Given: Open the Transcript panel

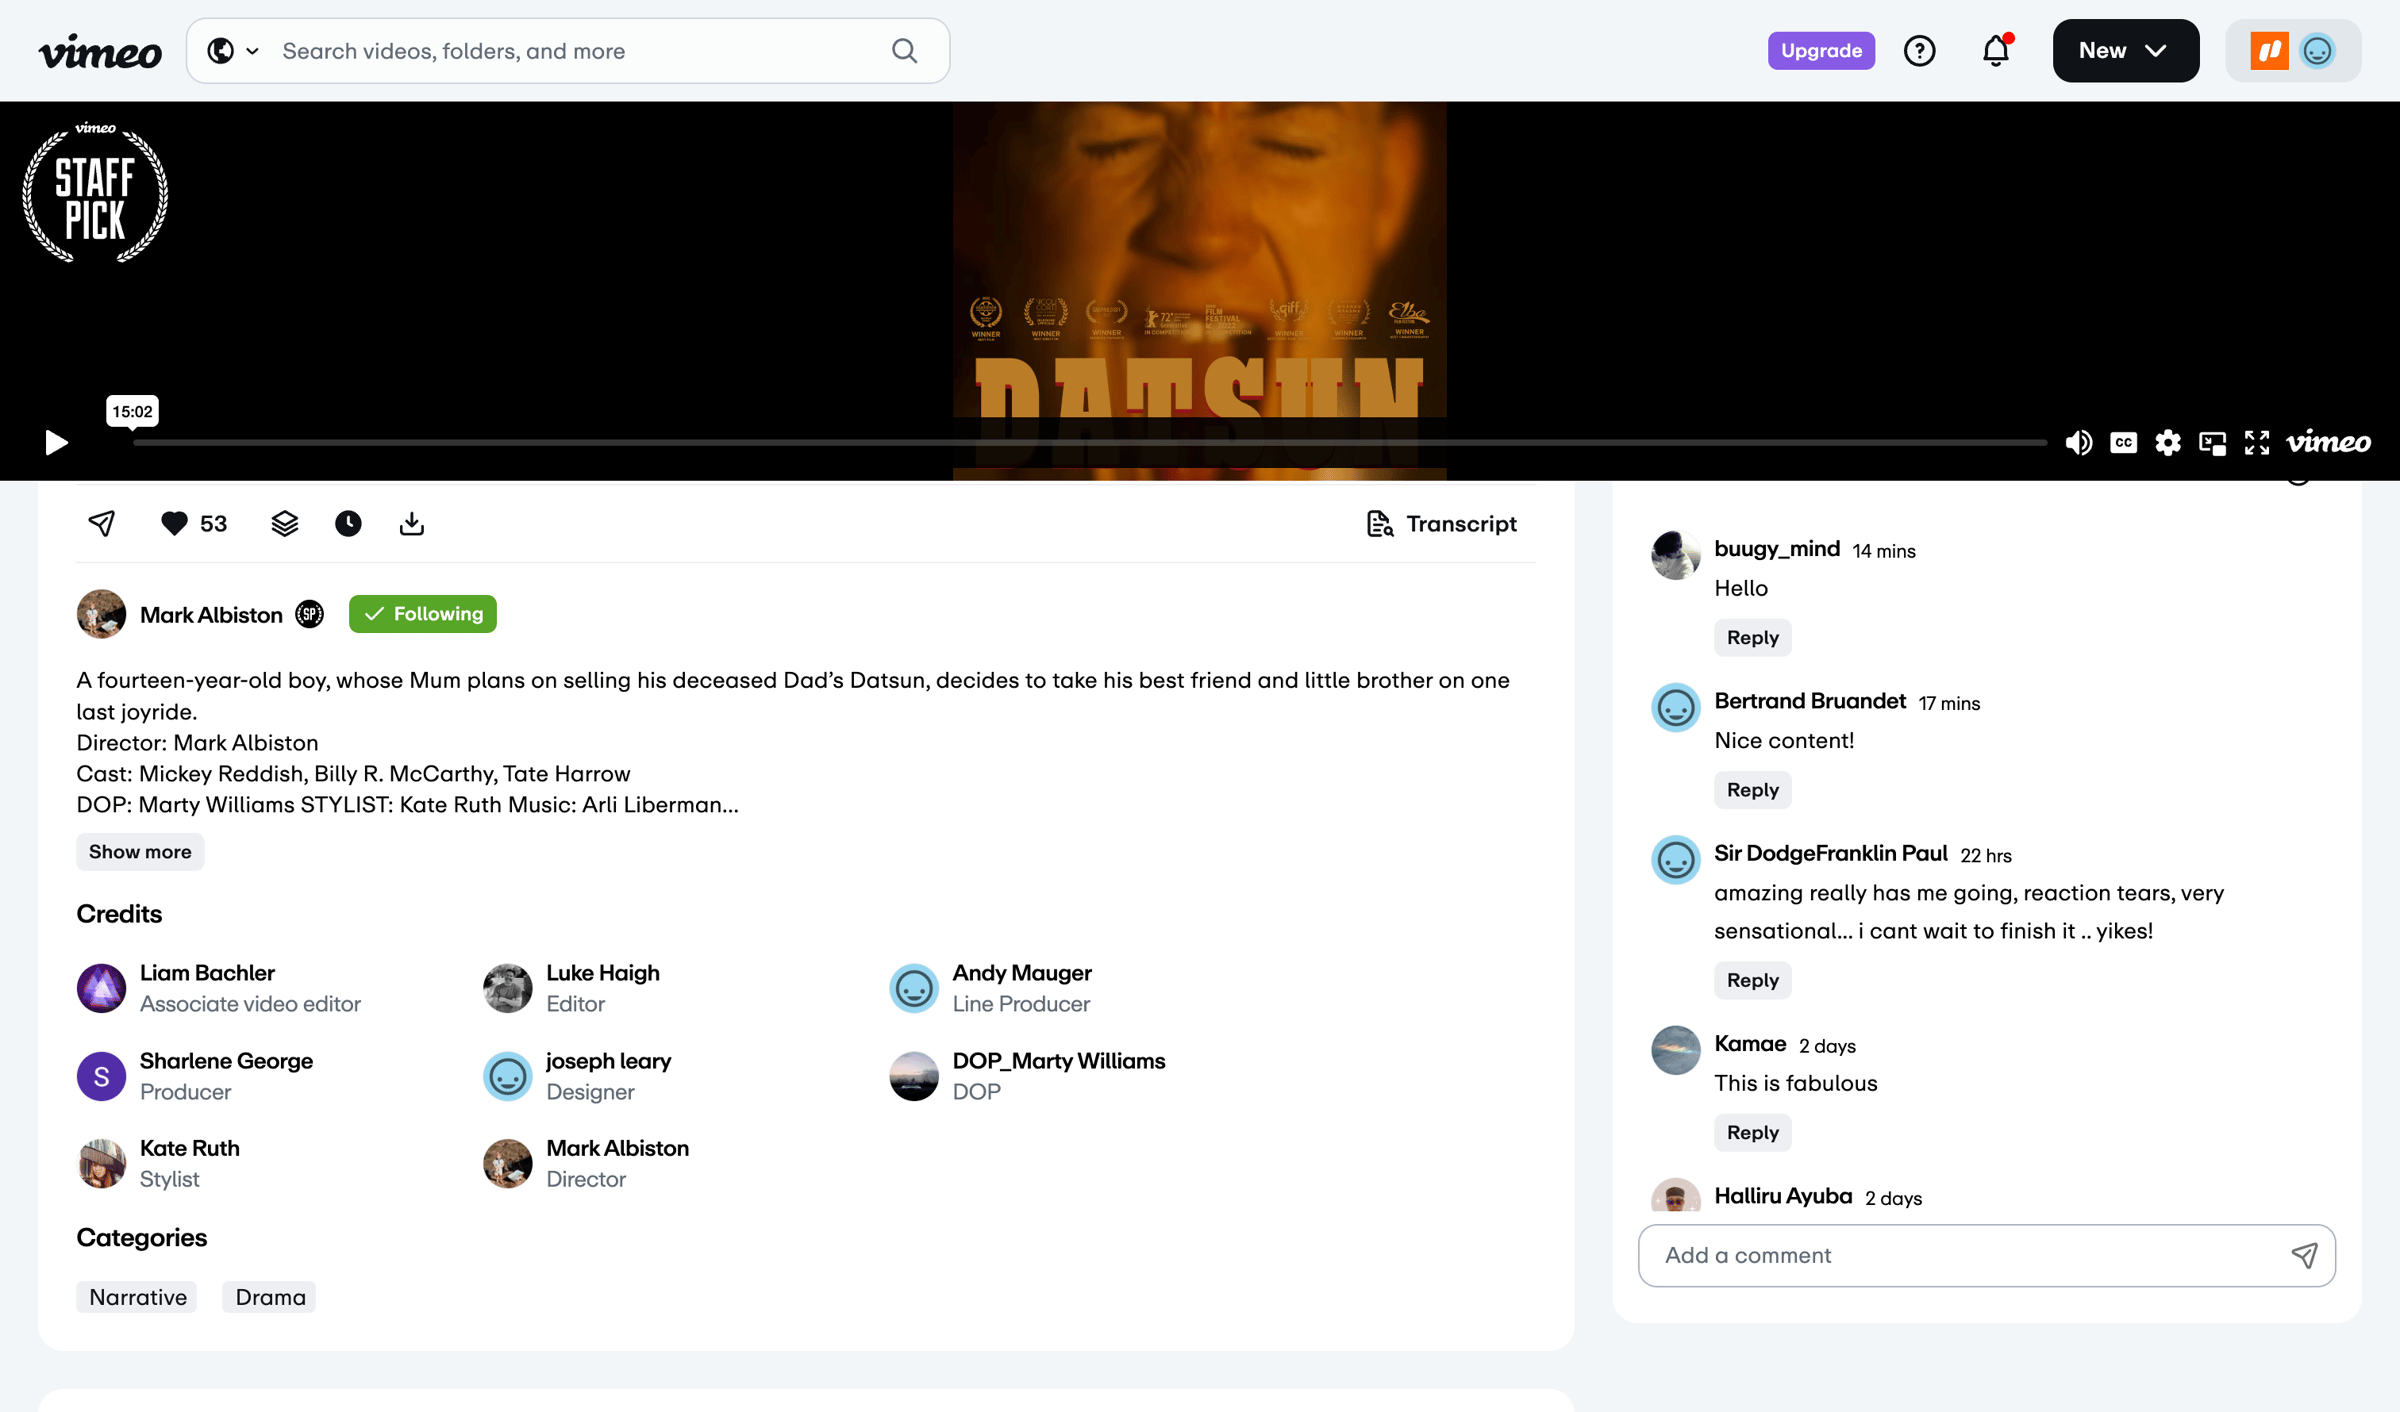Looking at the screenshot, I should coord(1441,523).
